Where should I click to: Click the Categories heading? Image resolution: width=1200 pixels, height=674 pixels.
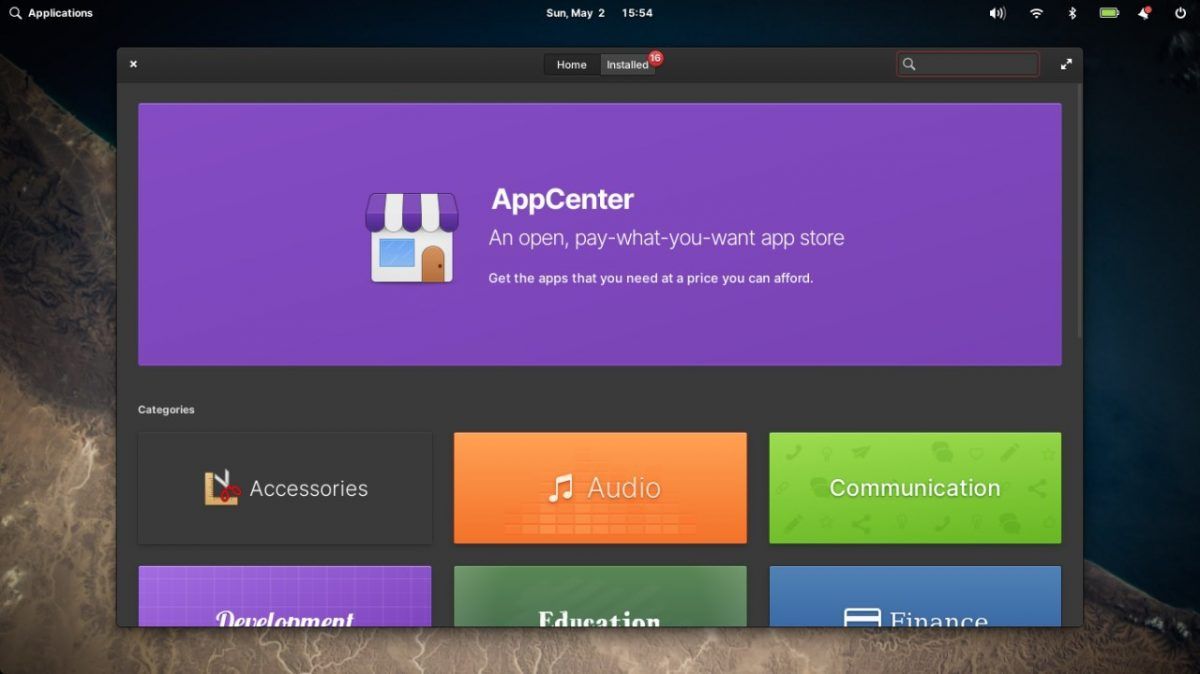[166, 410]
